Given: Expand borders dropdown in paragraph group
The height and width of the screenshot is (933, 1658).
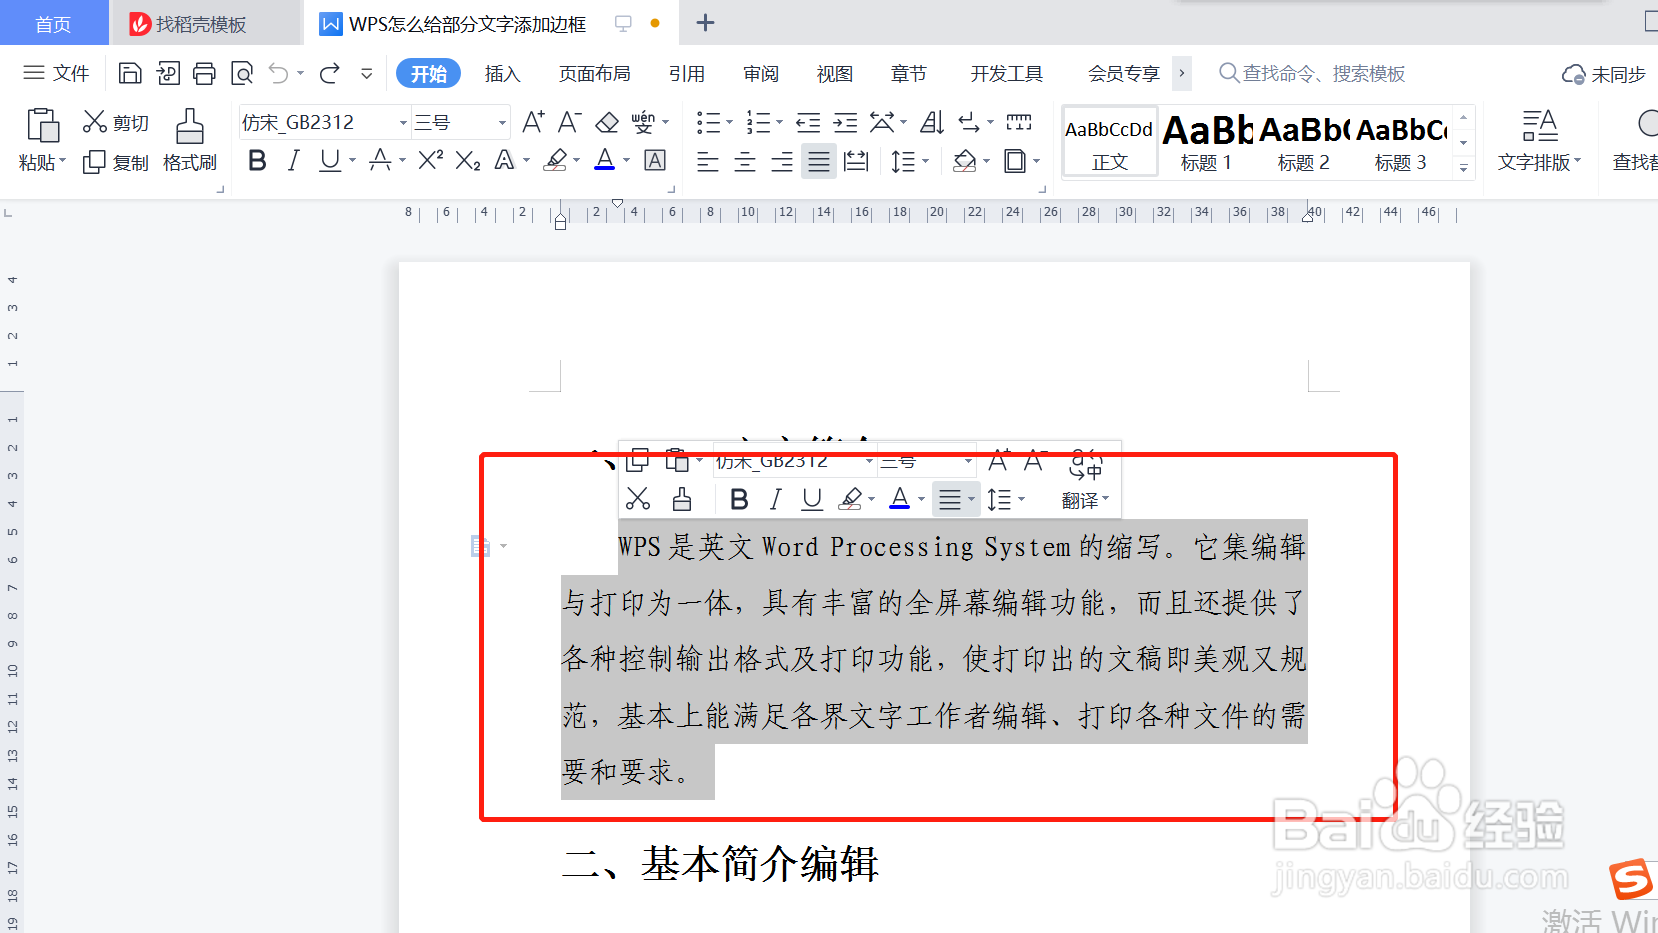Looking at the screenshot, I should point(1037,161).
